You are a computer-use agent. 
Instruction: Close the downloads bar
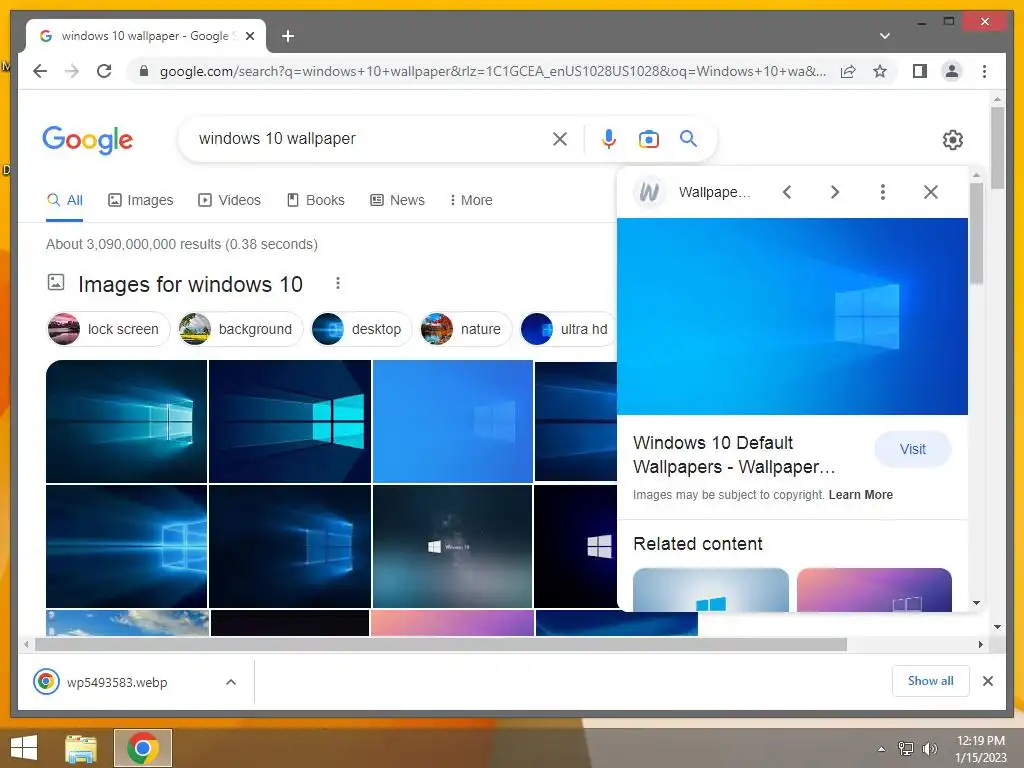(x=987, y=681)
